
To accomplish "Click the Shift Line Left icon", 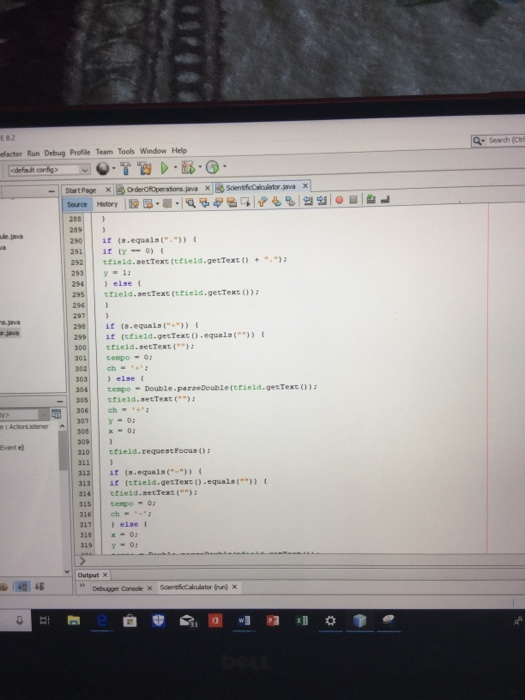I will click(308, 200).
